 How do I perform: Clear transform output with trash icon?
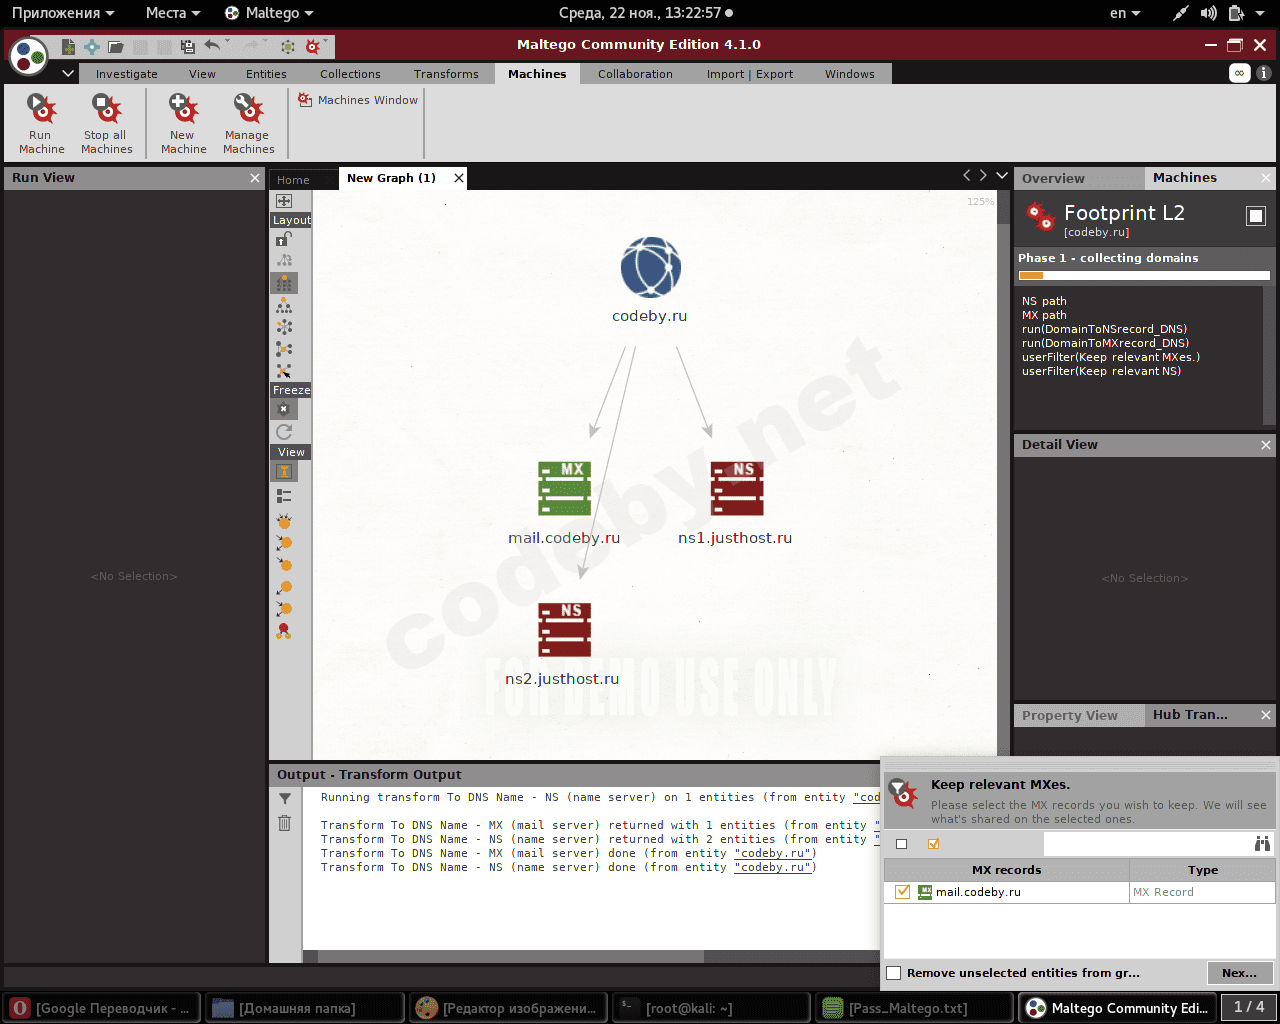tap(285, 823)
